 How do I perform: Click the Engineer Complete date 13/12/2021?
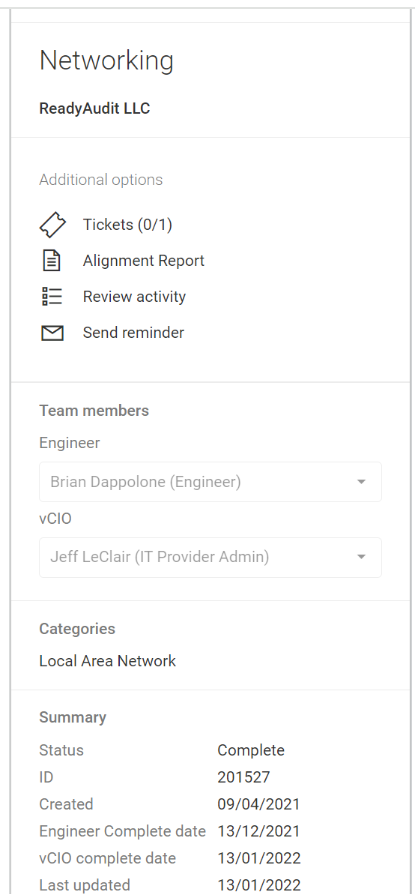click(258, 831)
